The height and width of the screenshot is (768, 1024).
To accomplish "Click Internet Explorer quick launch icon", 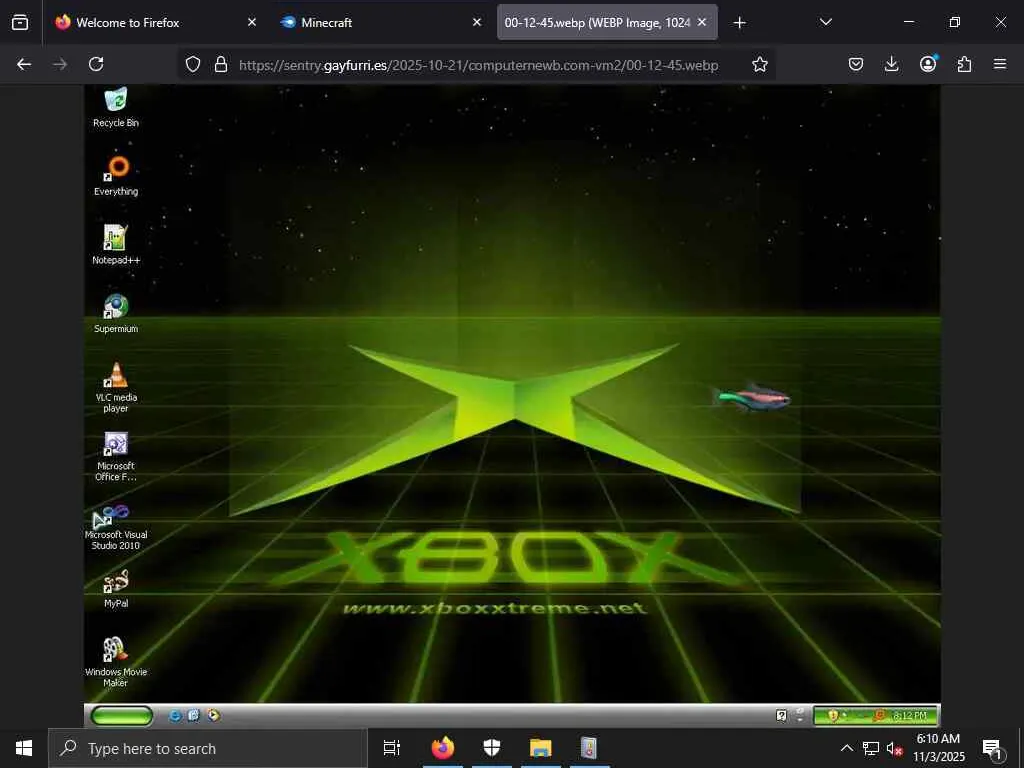I will (x=175, y=716).
